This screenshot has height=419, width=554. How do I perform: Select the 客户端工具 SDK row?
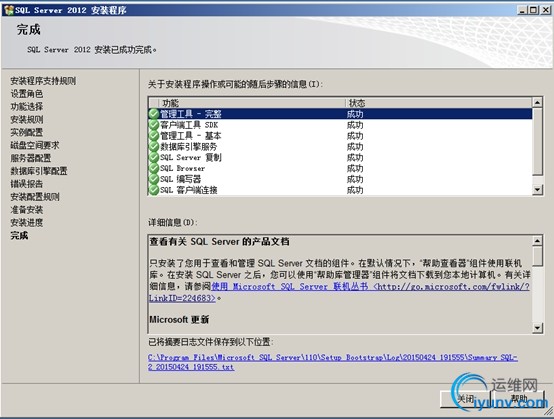click(340, 125)
